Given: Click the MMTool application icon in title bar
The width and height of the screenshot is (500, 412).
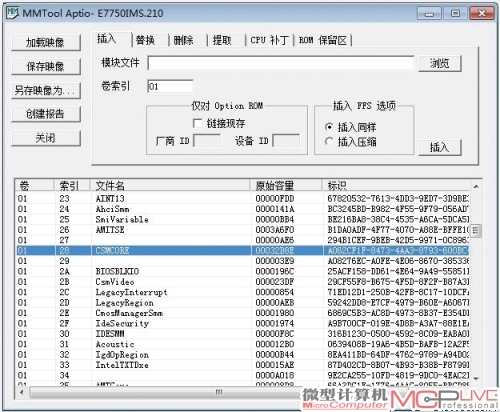Looking at the screenshot, I should 13,13.
